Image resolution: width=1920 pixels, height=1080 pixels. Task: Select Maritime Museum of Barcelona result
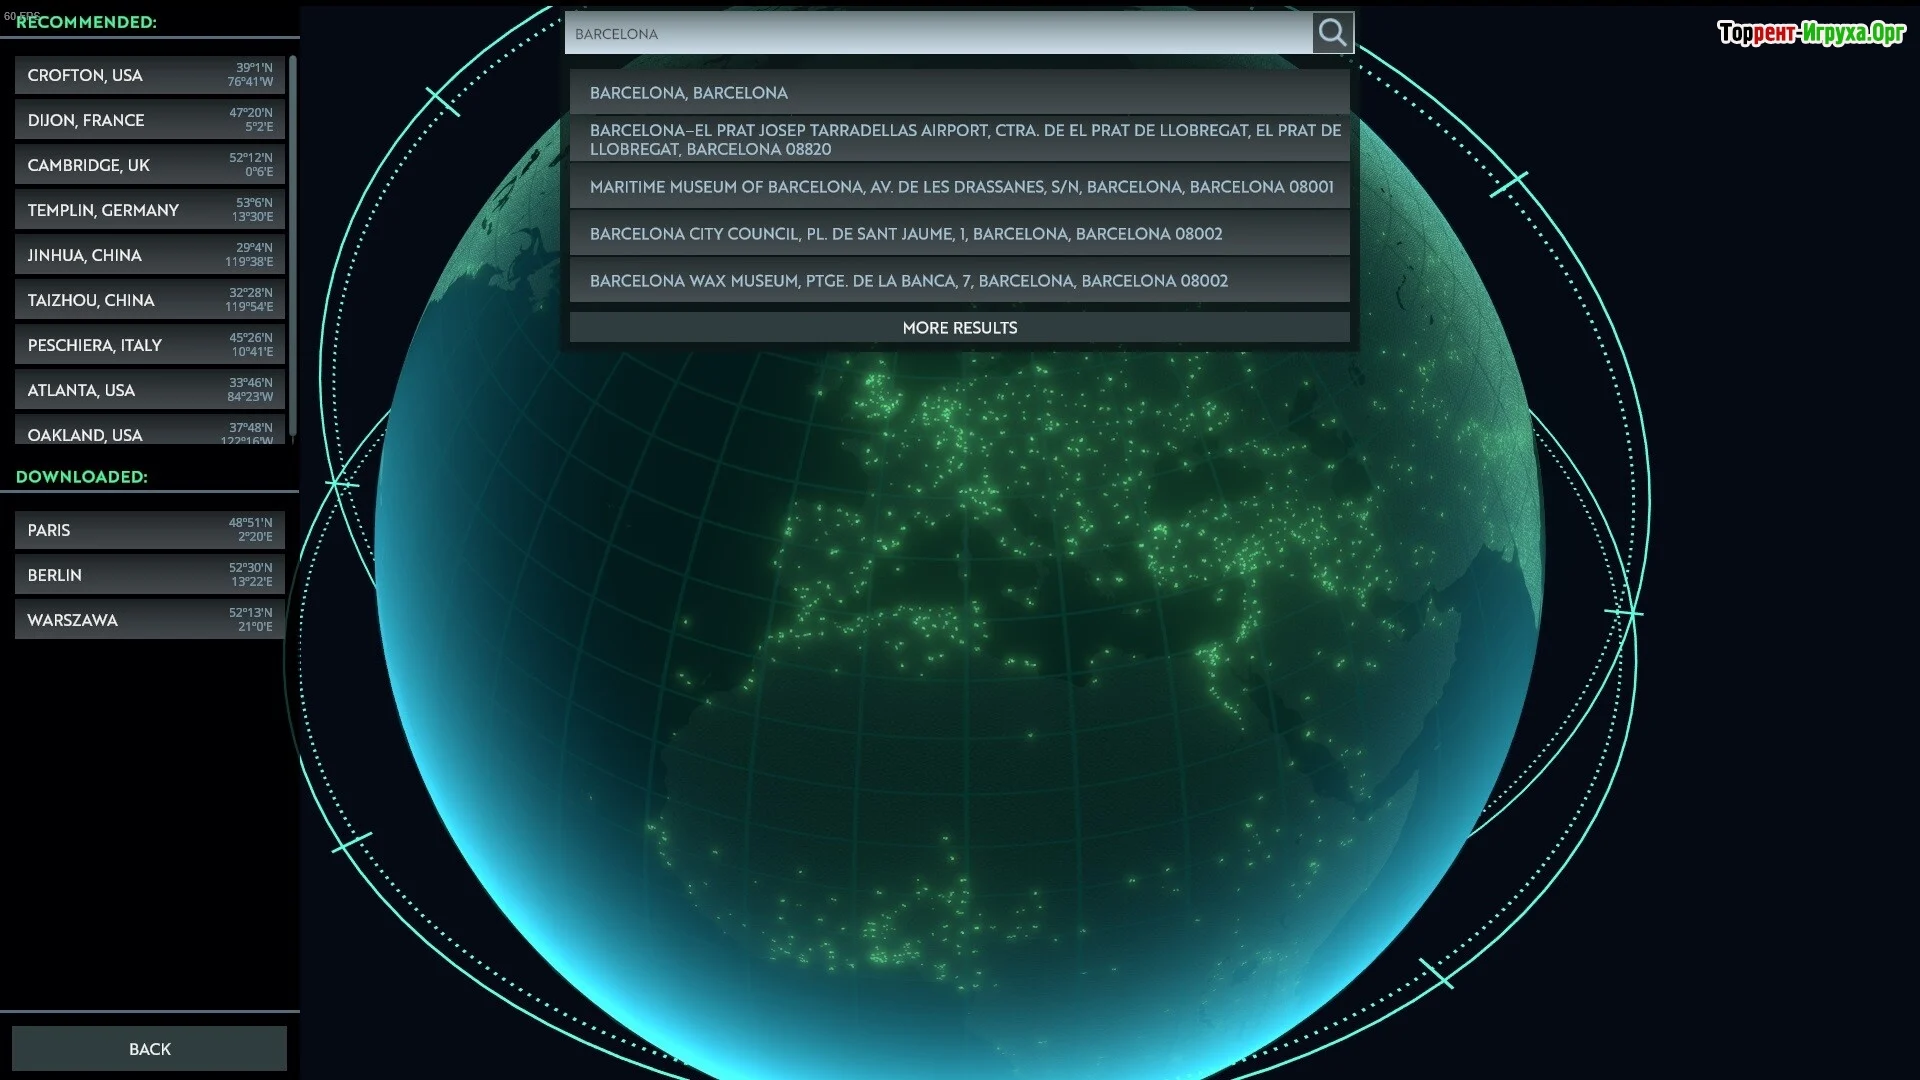[959, 187]
